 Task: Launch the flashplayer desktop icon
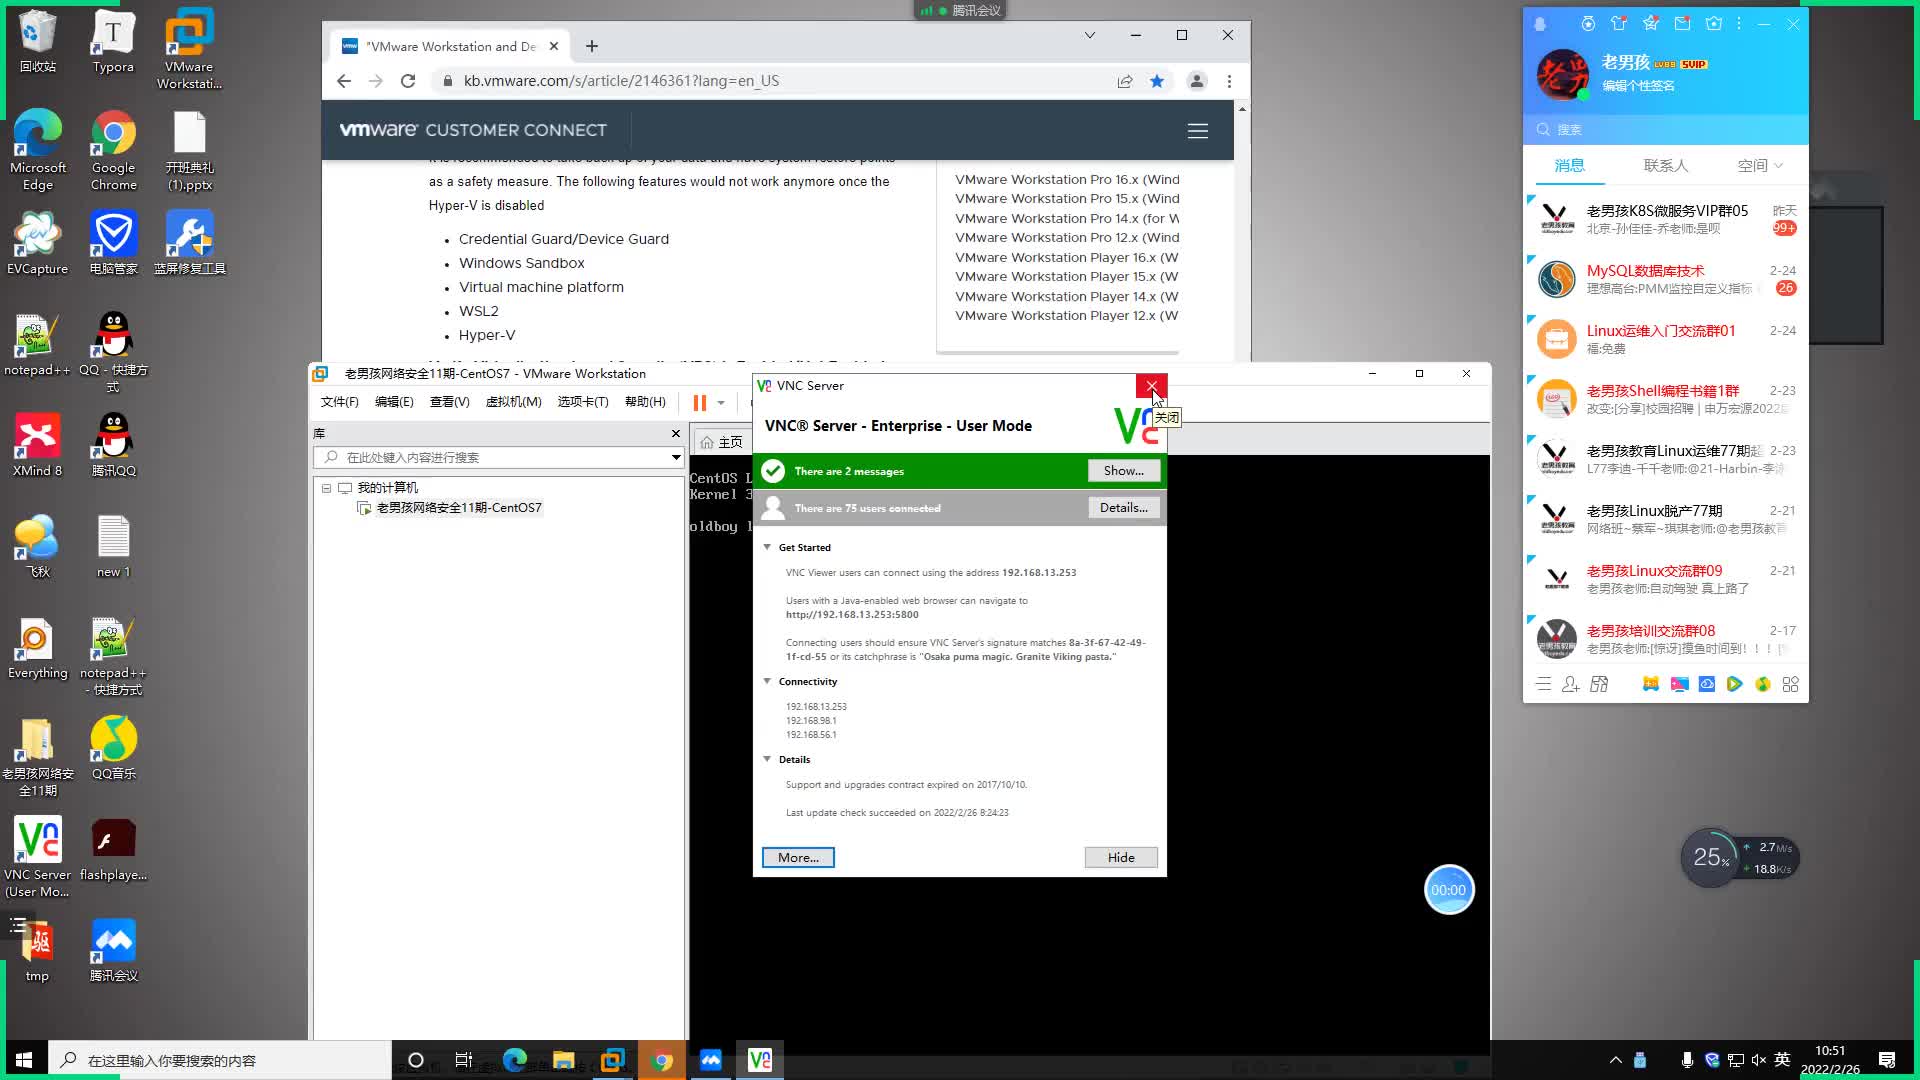coord(113,848)
